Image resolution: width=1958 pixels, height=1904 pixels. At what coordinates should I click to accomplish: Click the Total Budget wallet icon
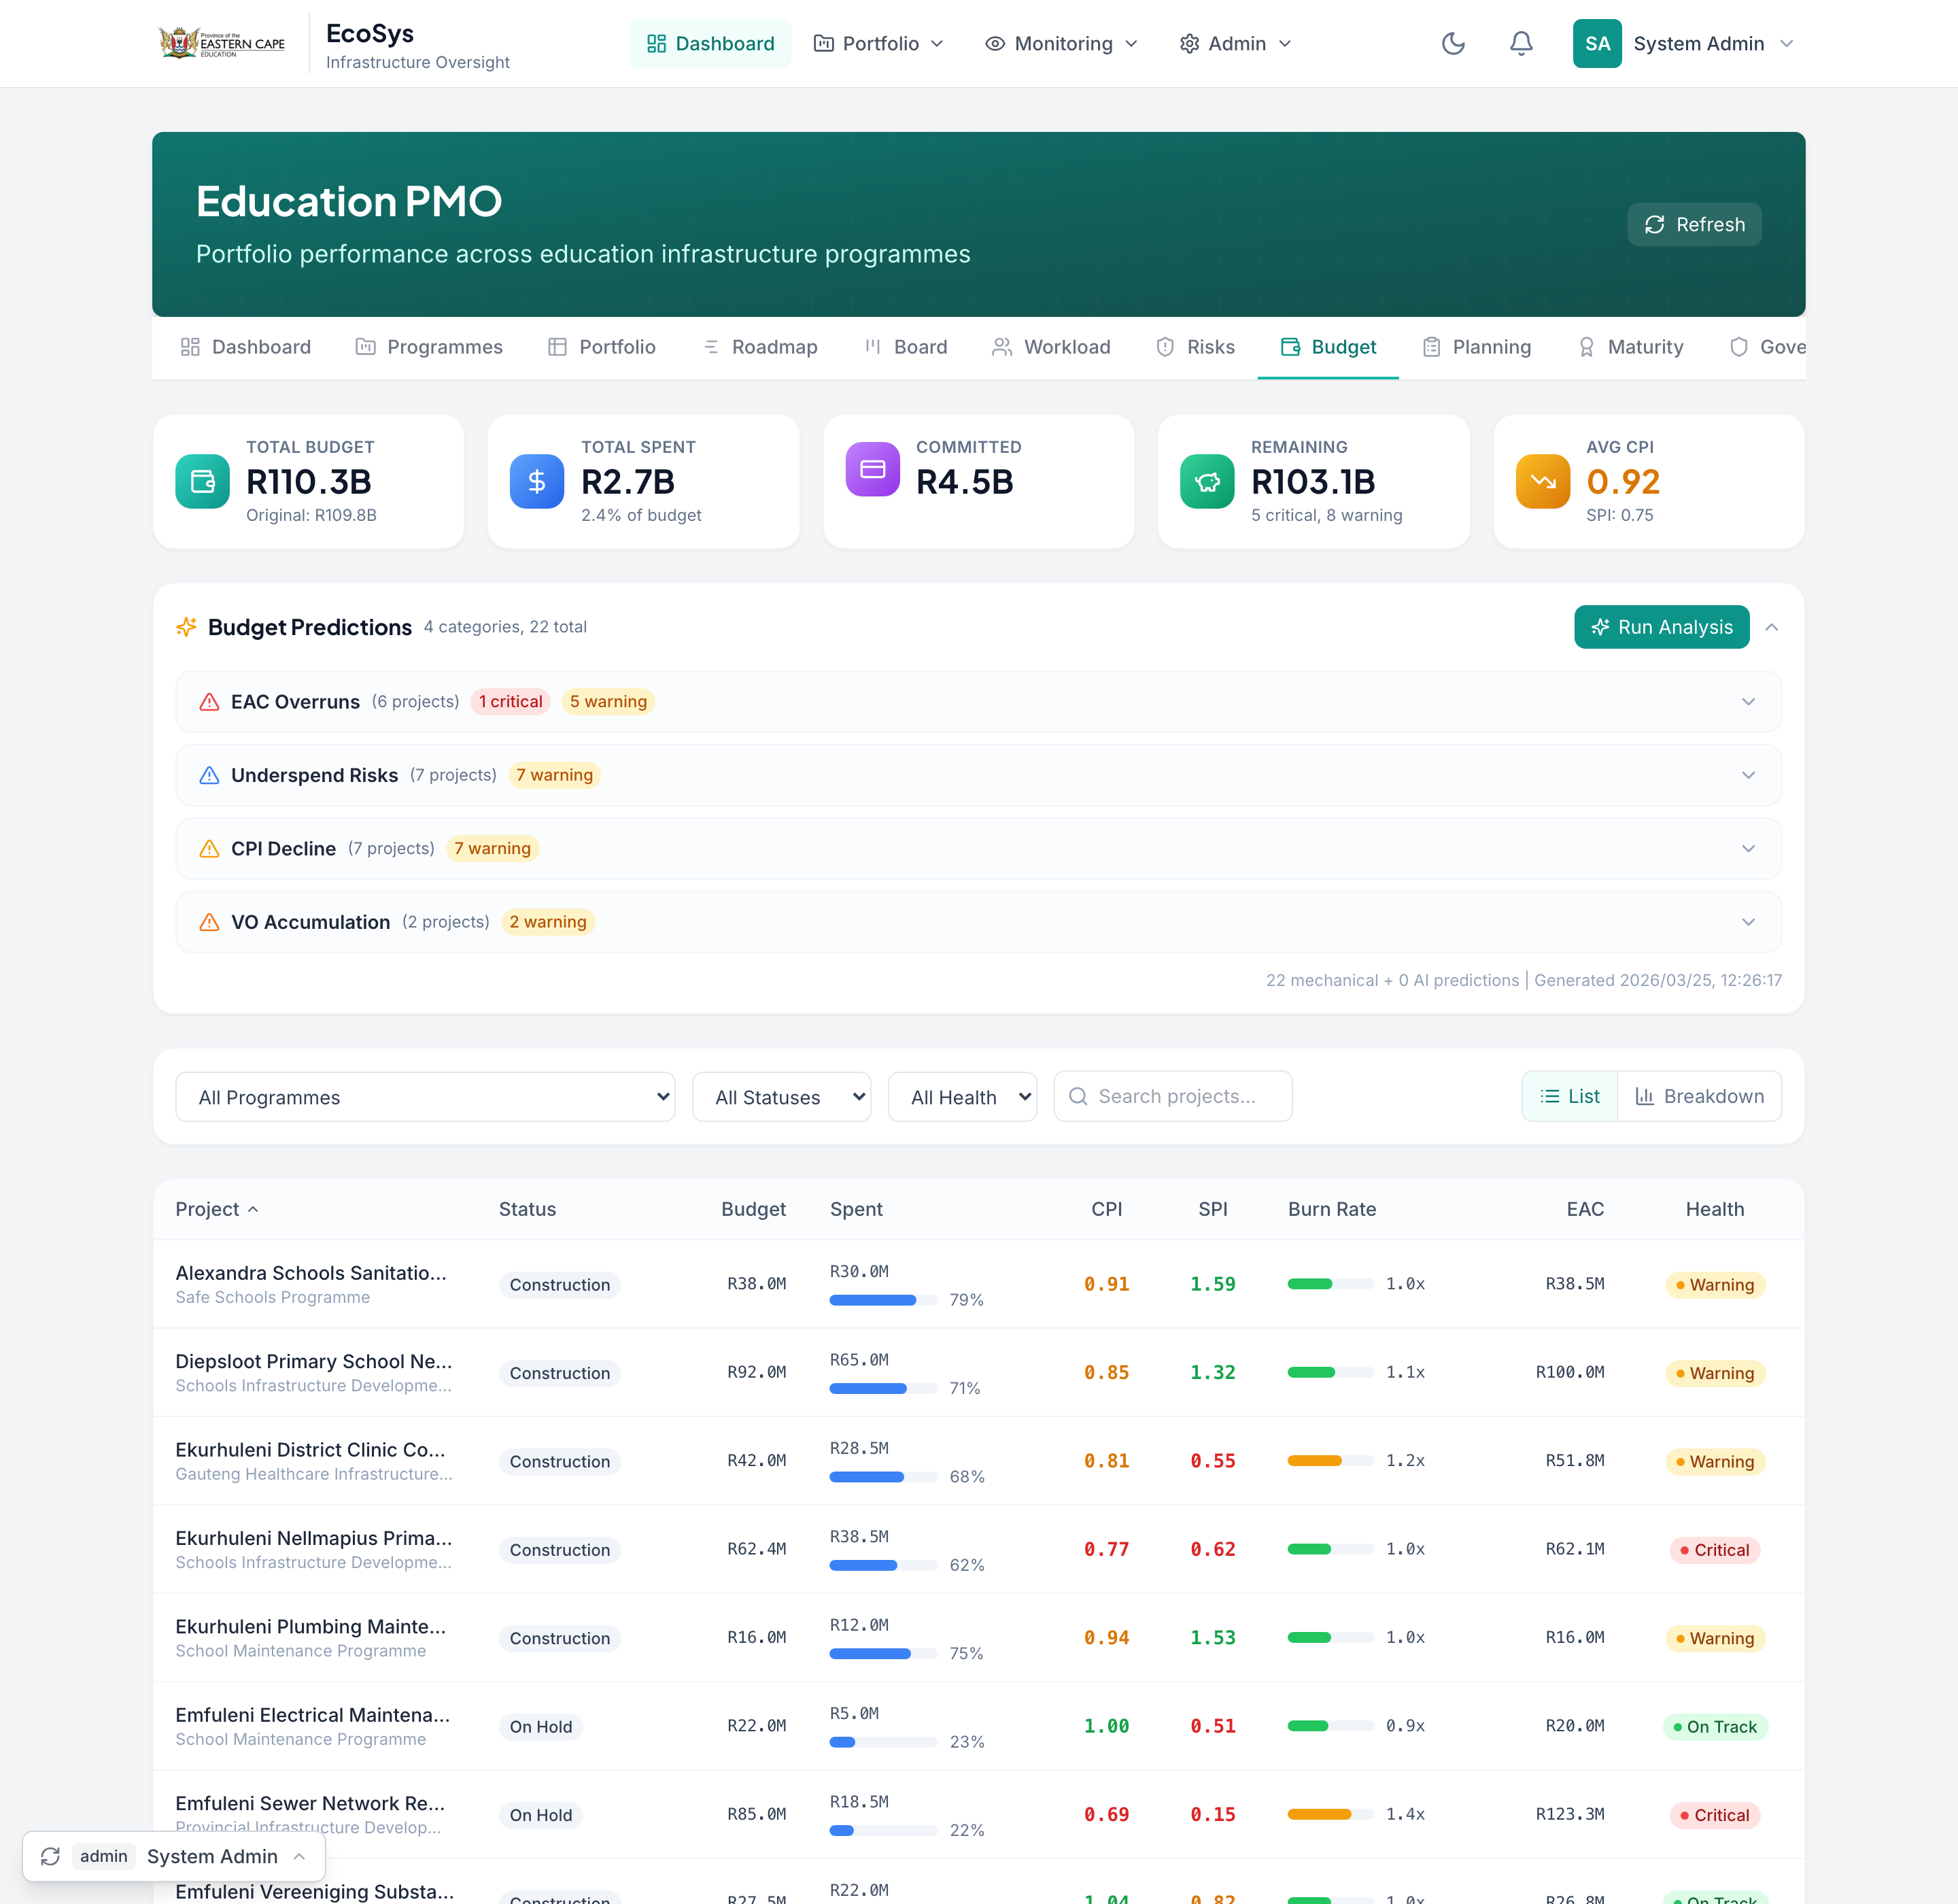[202, 481]
